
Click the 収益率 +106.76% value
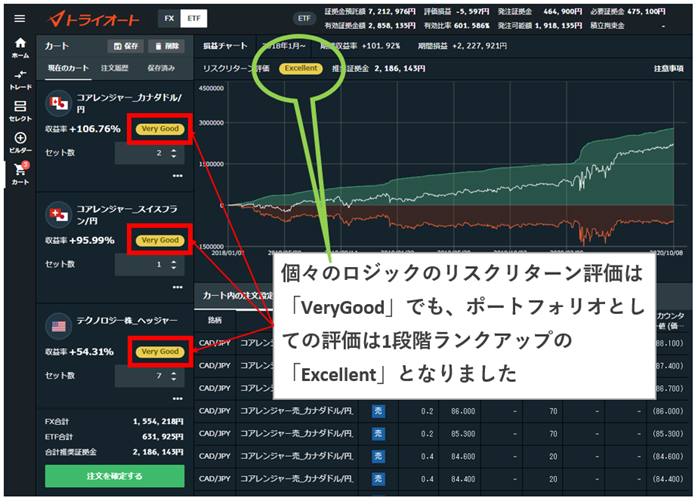click(x=95, y=129)
